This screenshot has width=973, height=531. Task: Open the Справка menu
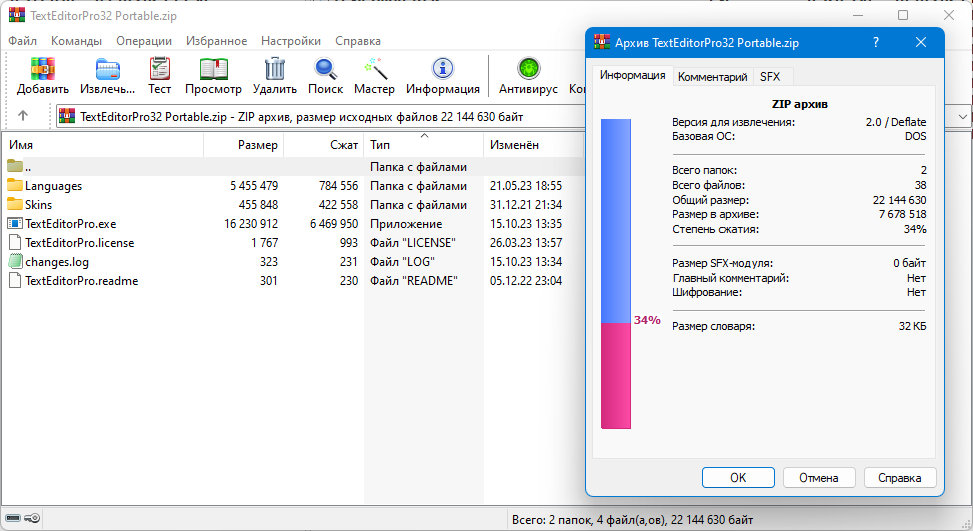358,41
